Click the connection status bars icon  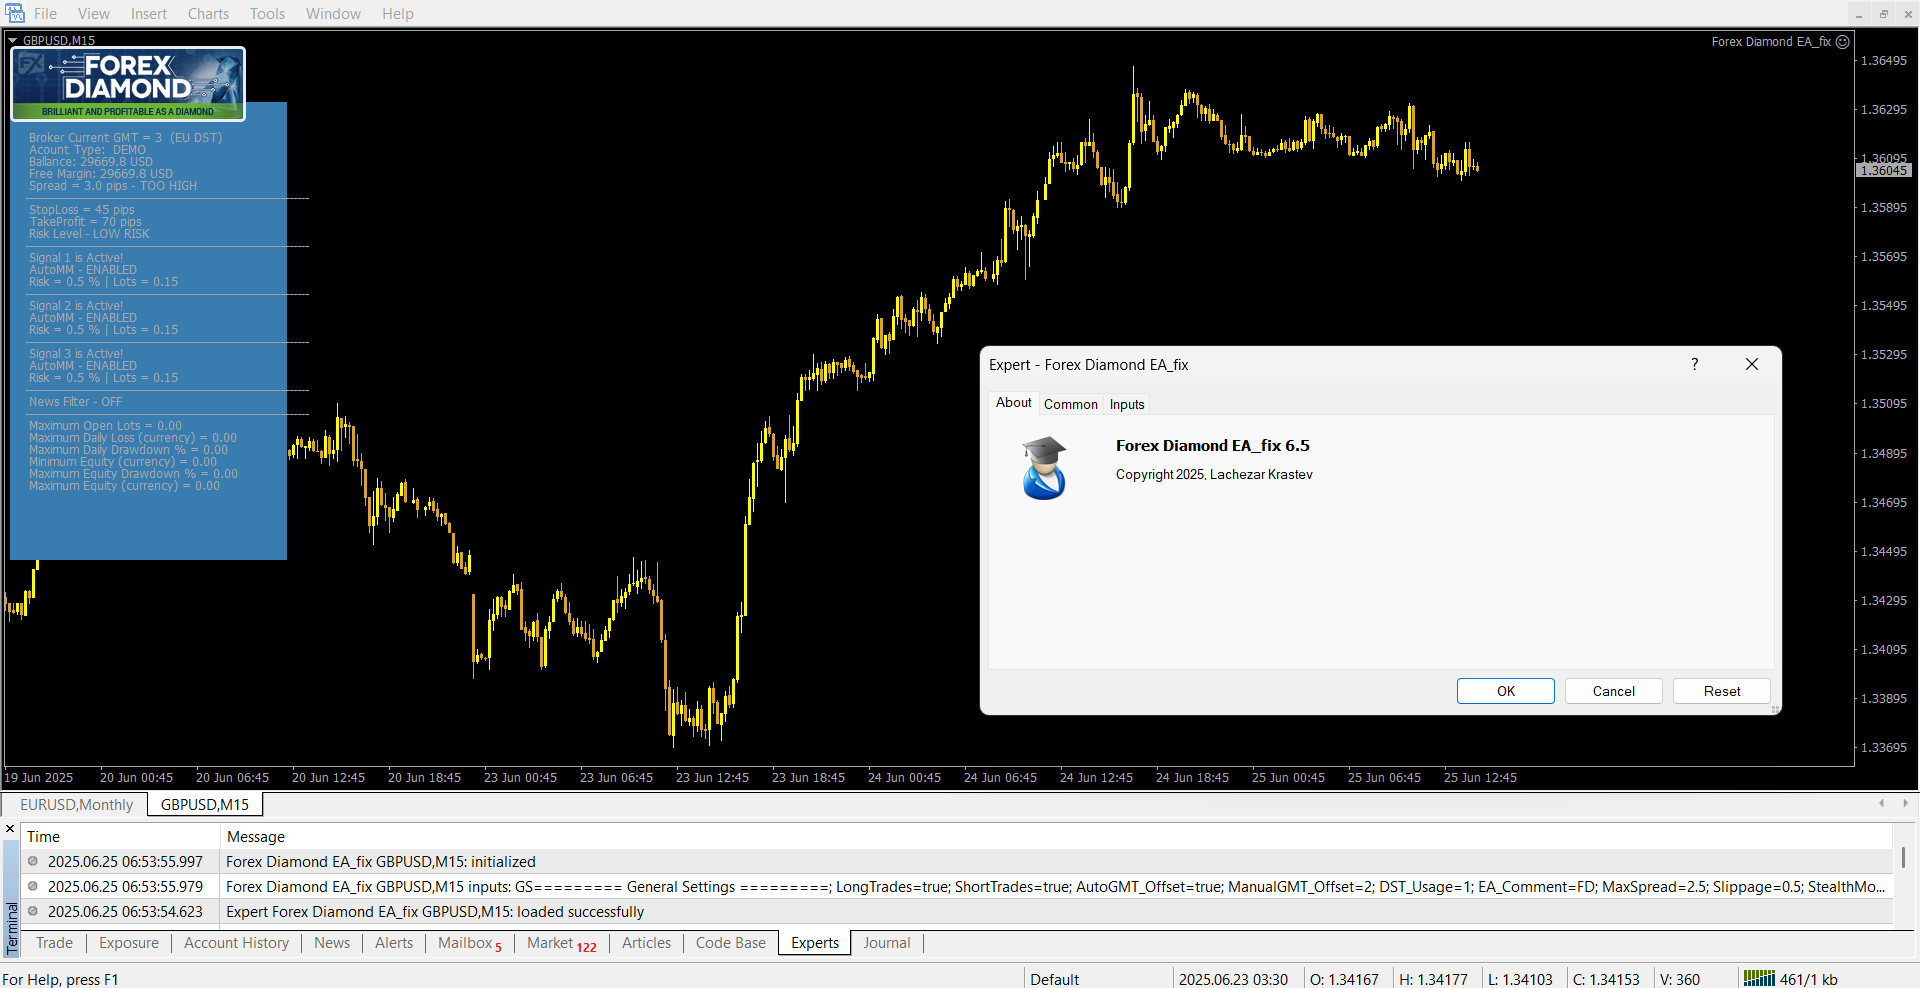coord(1758,979)
